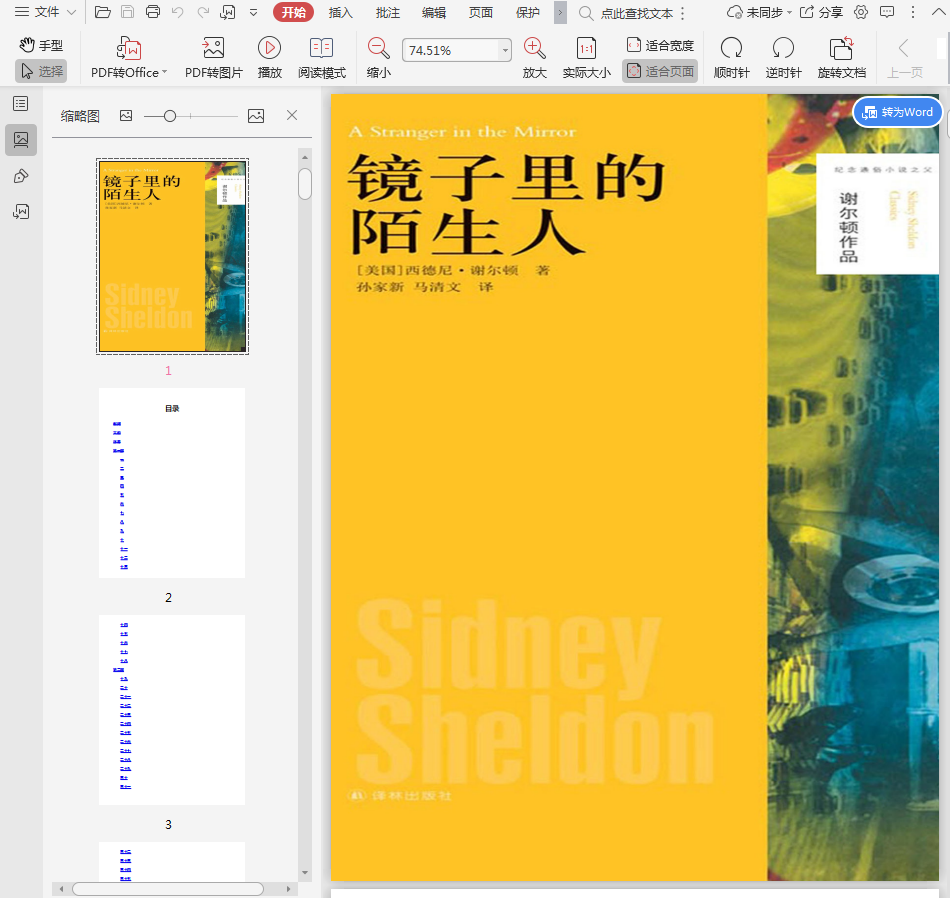Click the save disk icon
Viewport: 950px width, 898px height.
coord(128,12)
